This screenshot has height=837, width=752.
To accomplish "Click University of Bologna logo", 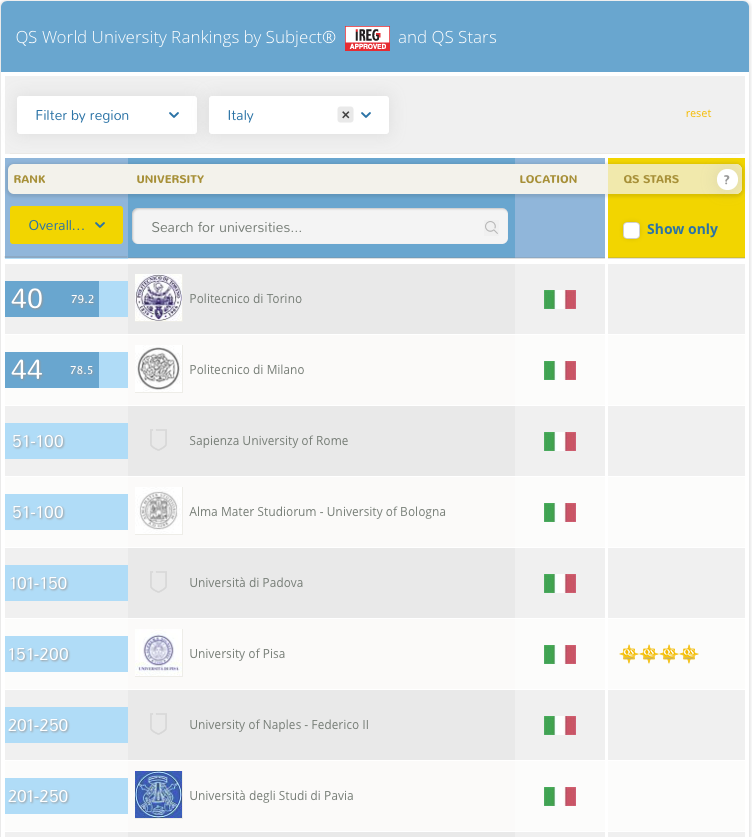I will (159, 511).
